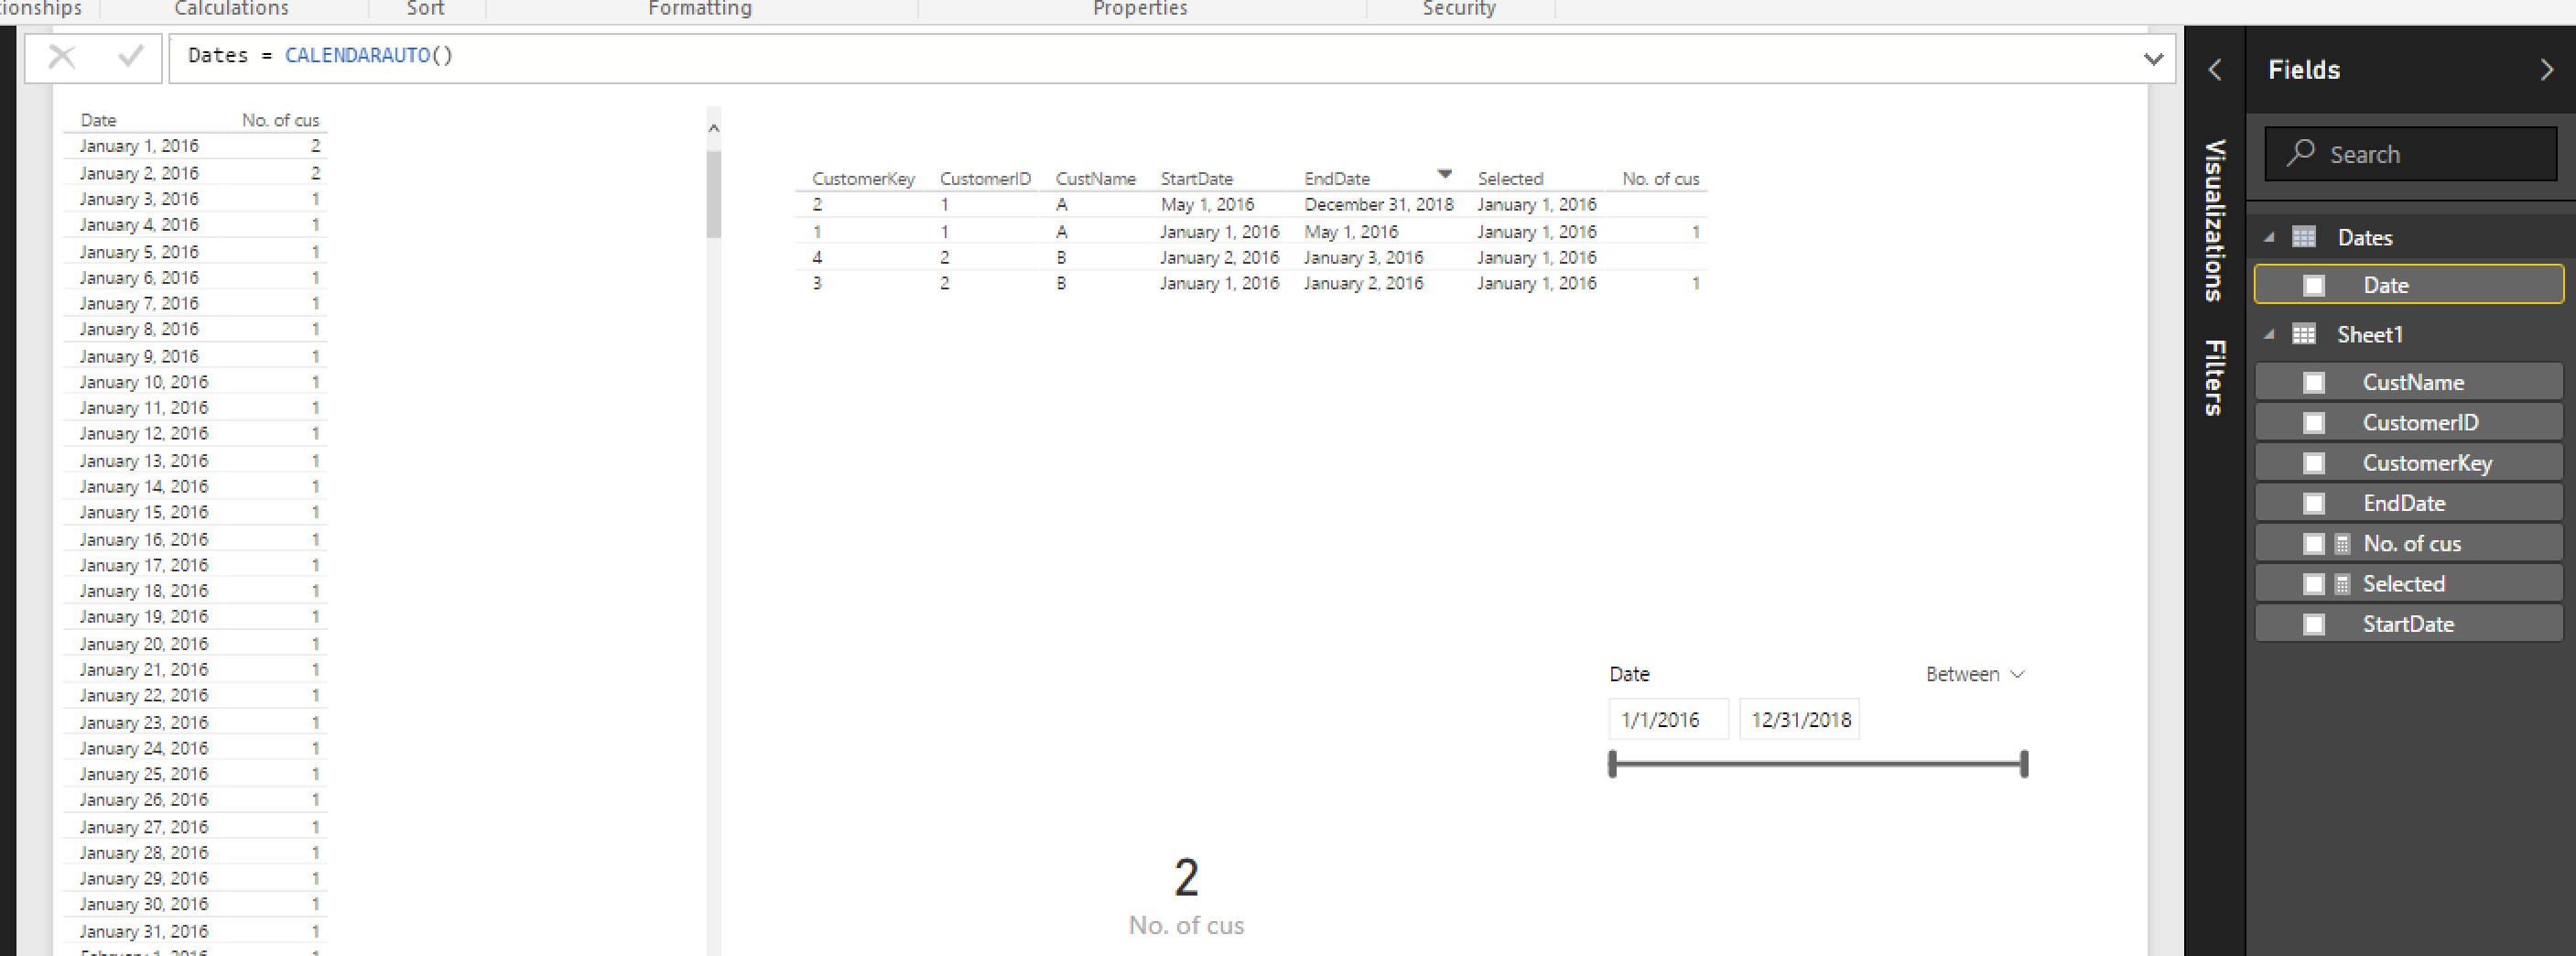Check the CustomerID field checkbox

[2313, 423]
